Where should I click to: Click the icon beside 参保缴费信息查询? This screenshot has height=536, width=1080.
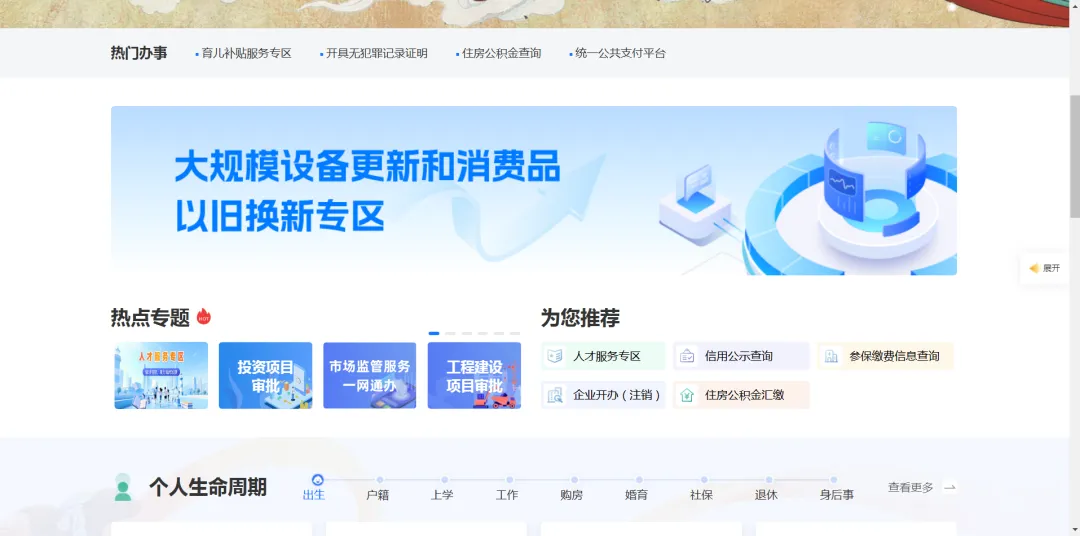coord(831,356)
